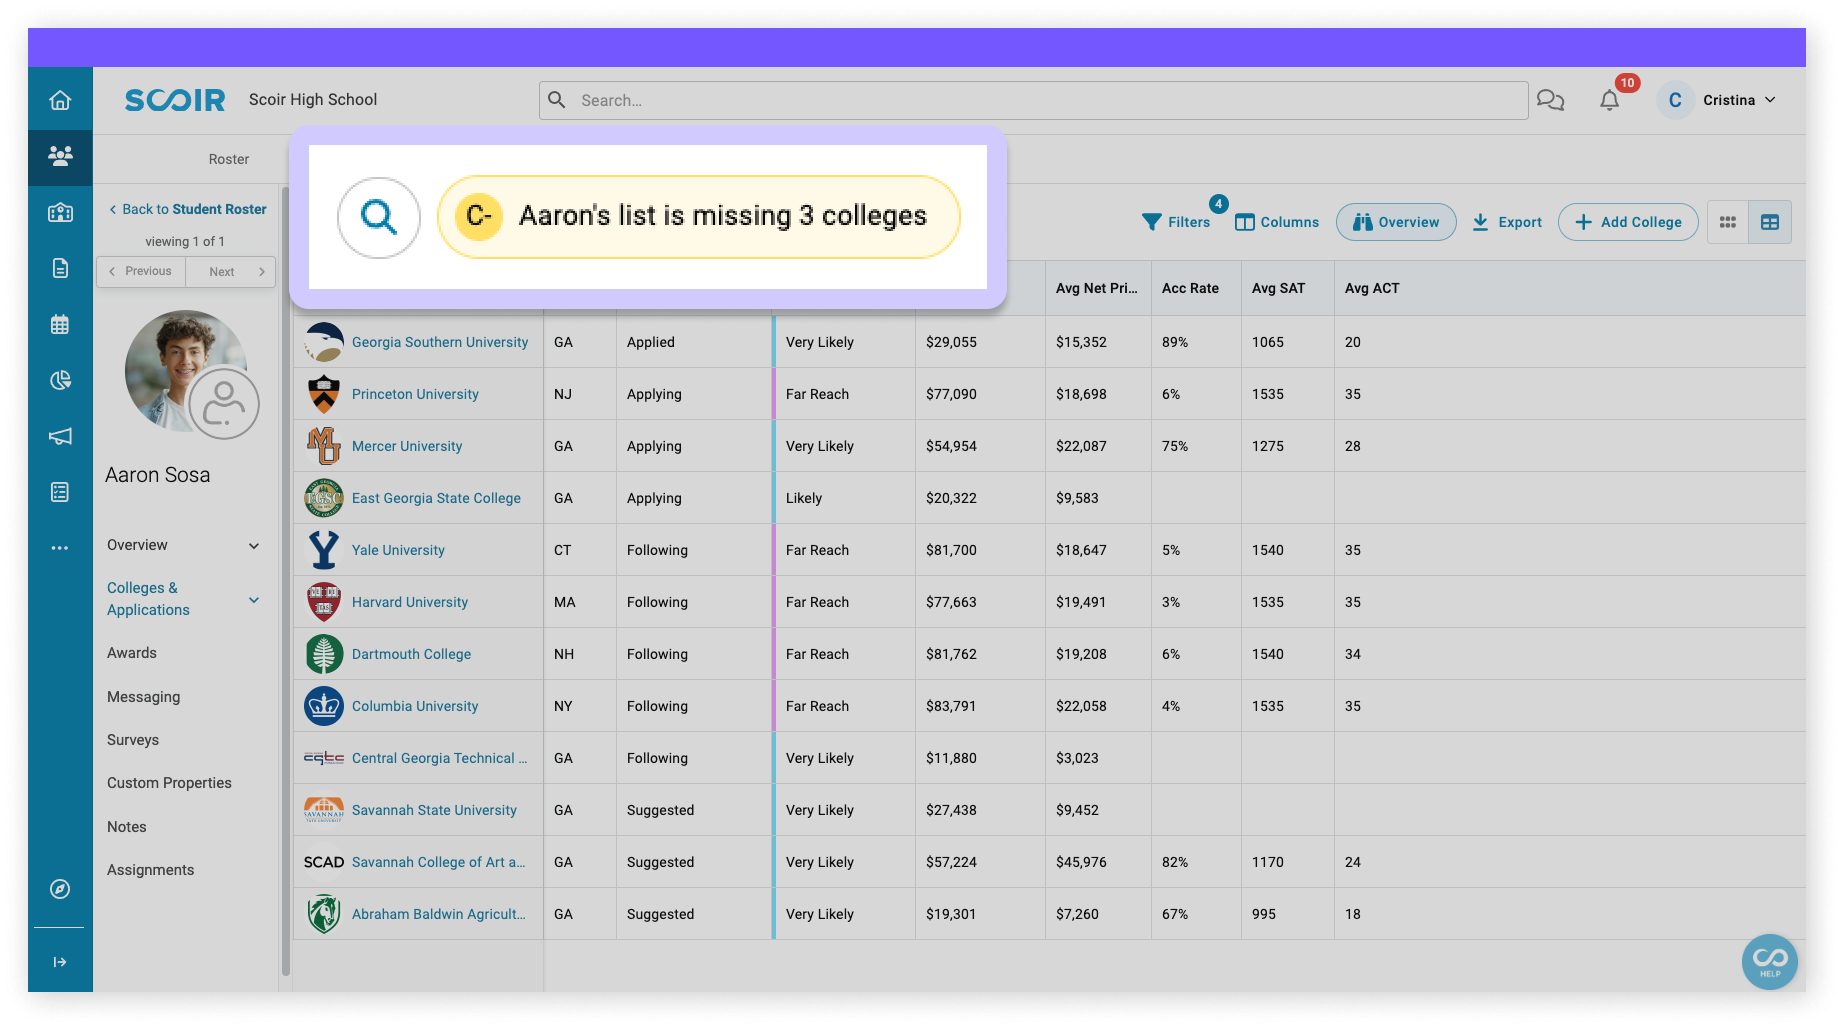Viewport: 1842px width, 1028px height.
Task: Toggle the Overview button
Action: (x=1396, y=222)
